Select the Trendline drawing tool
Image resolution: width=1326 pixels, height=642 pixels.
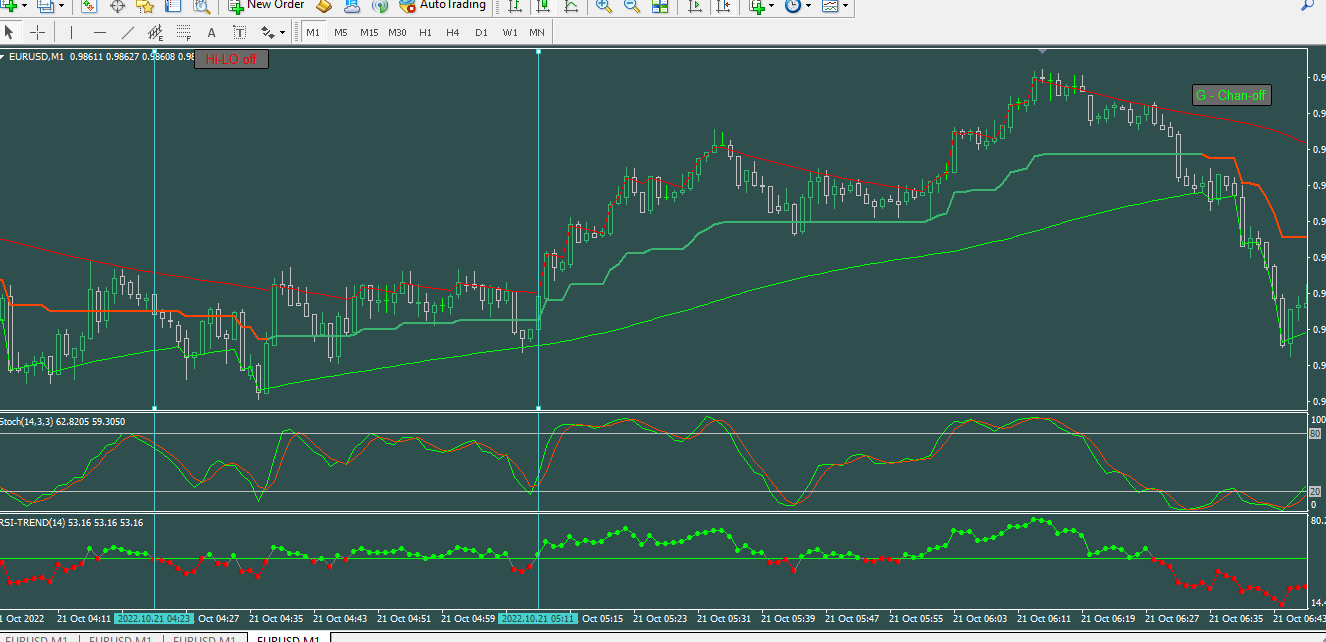click(128, 32)
